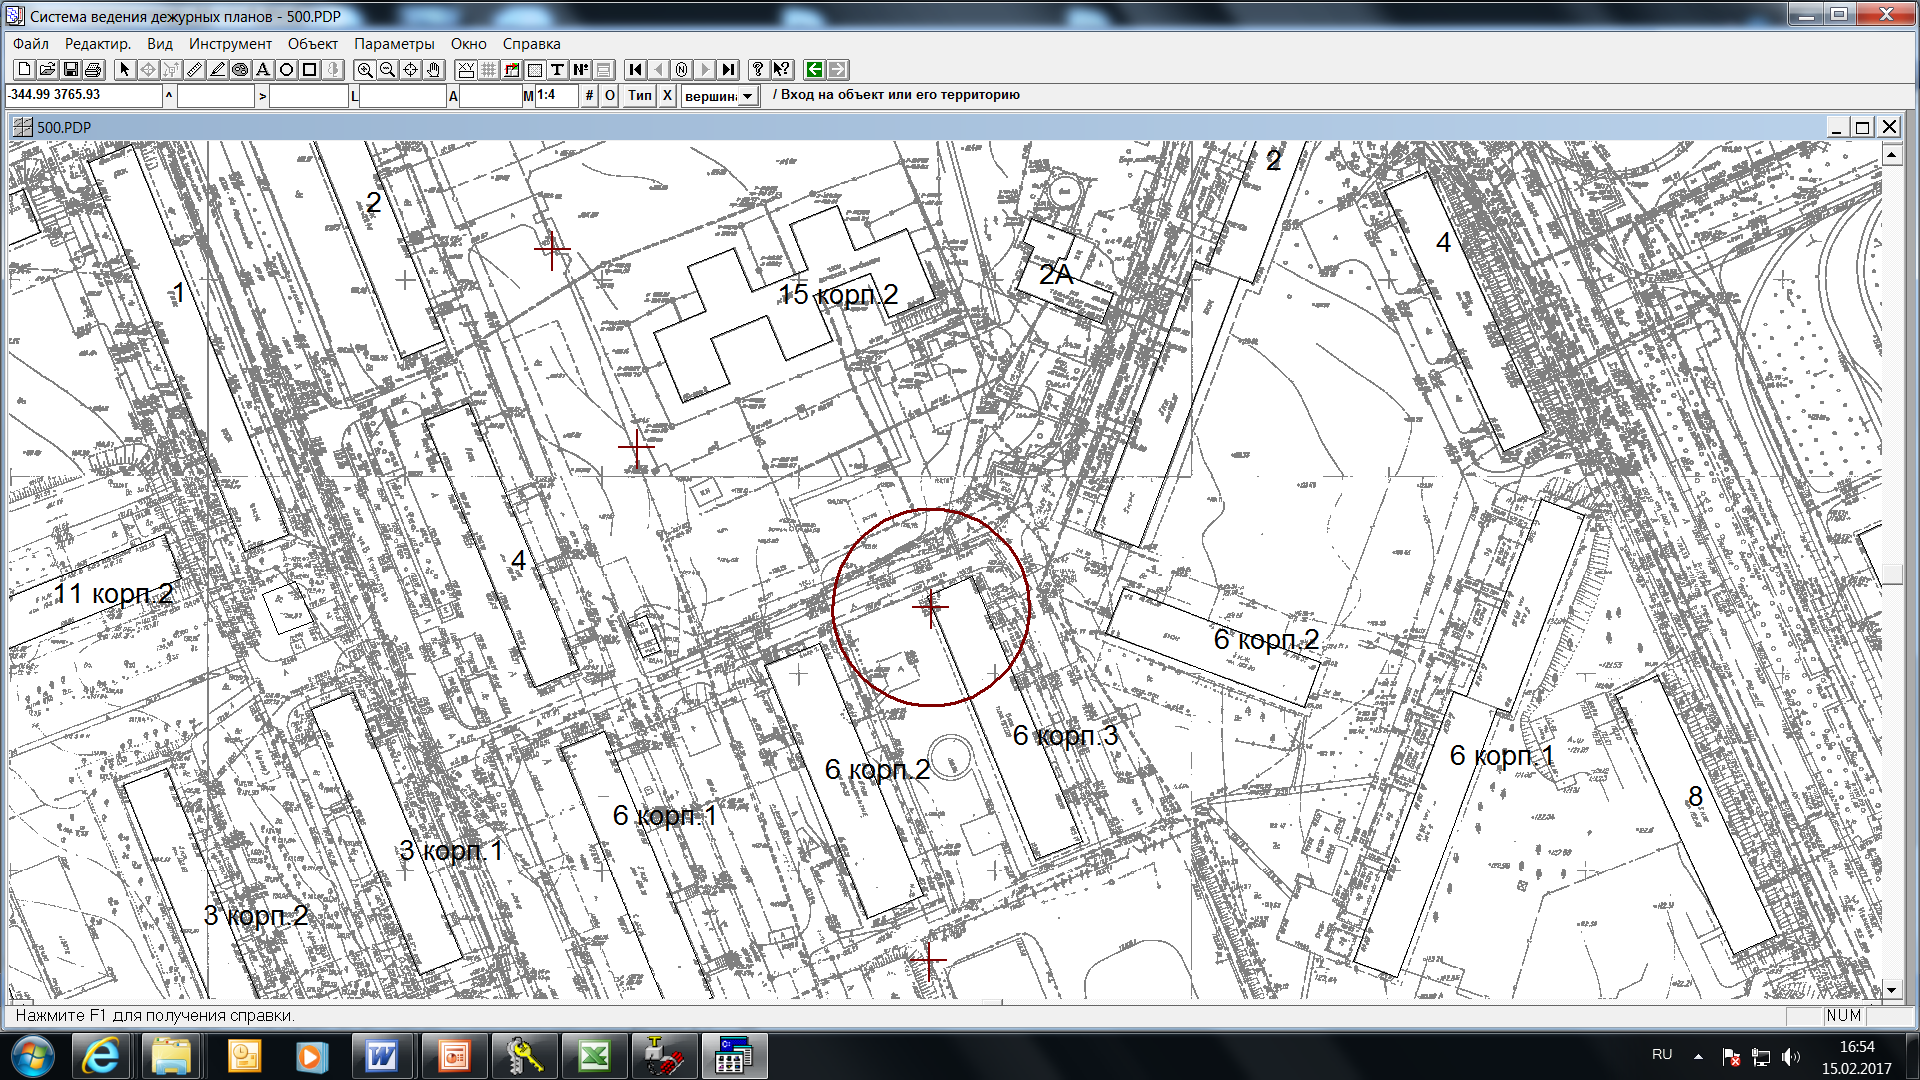Toggle the grid display icon
The width and height of the screenshot is (1920, 1080).
(489, 69)
